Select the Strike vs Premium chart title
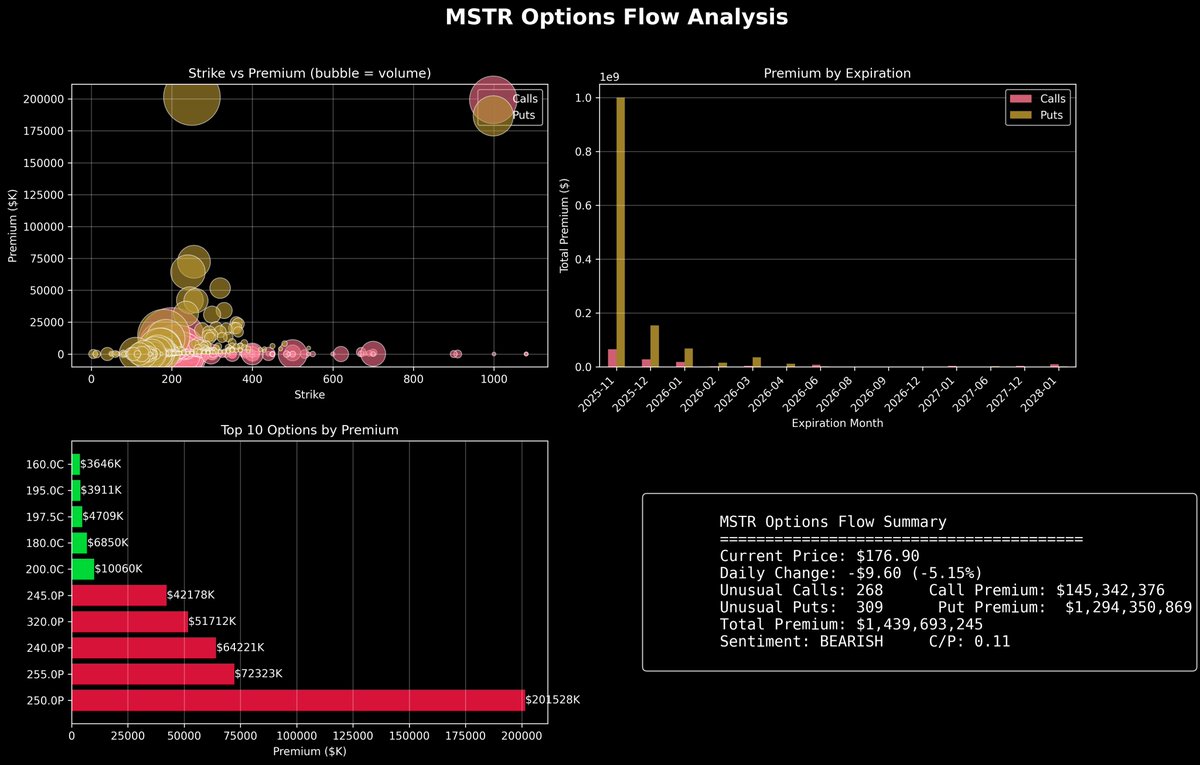1200x765 pixels. click(x=308, y=73)
